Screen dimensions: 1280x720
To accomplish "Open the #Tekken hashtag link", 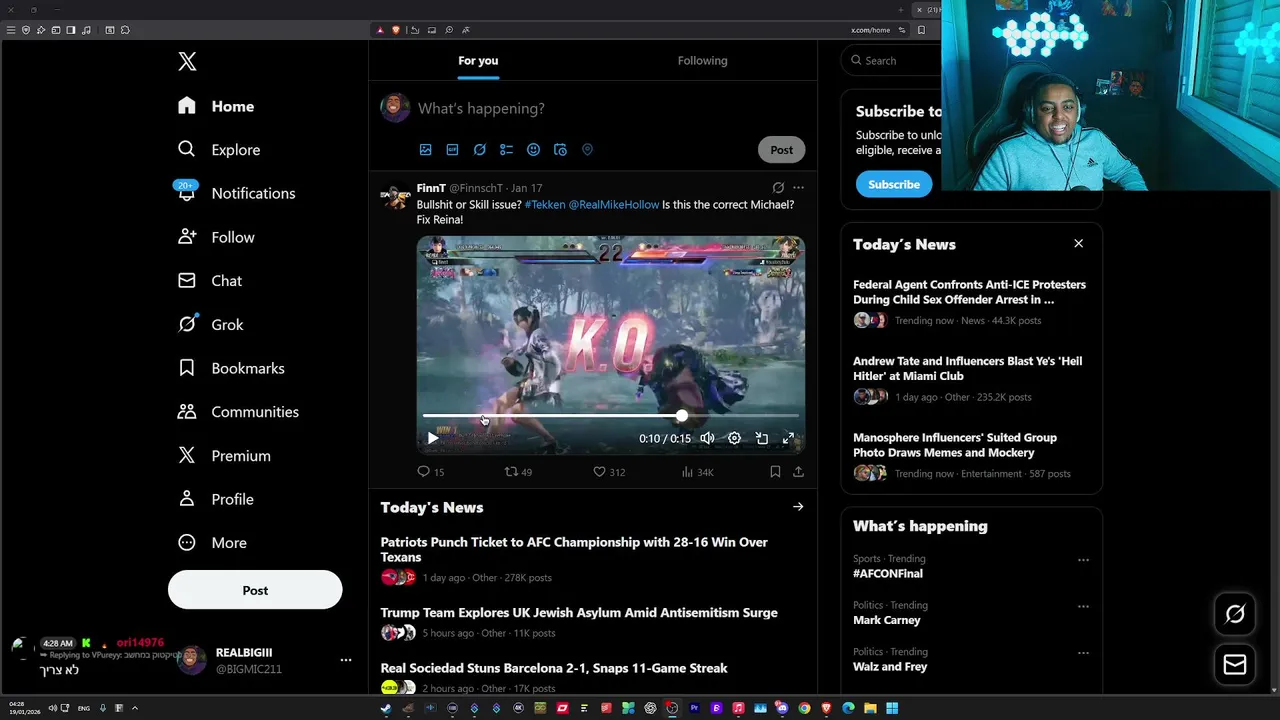I will click(x=545, y=204).
